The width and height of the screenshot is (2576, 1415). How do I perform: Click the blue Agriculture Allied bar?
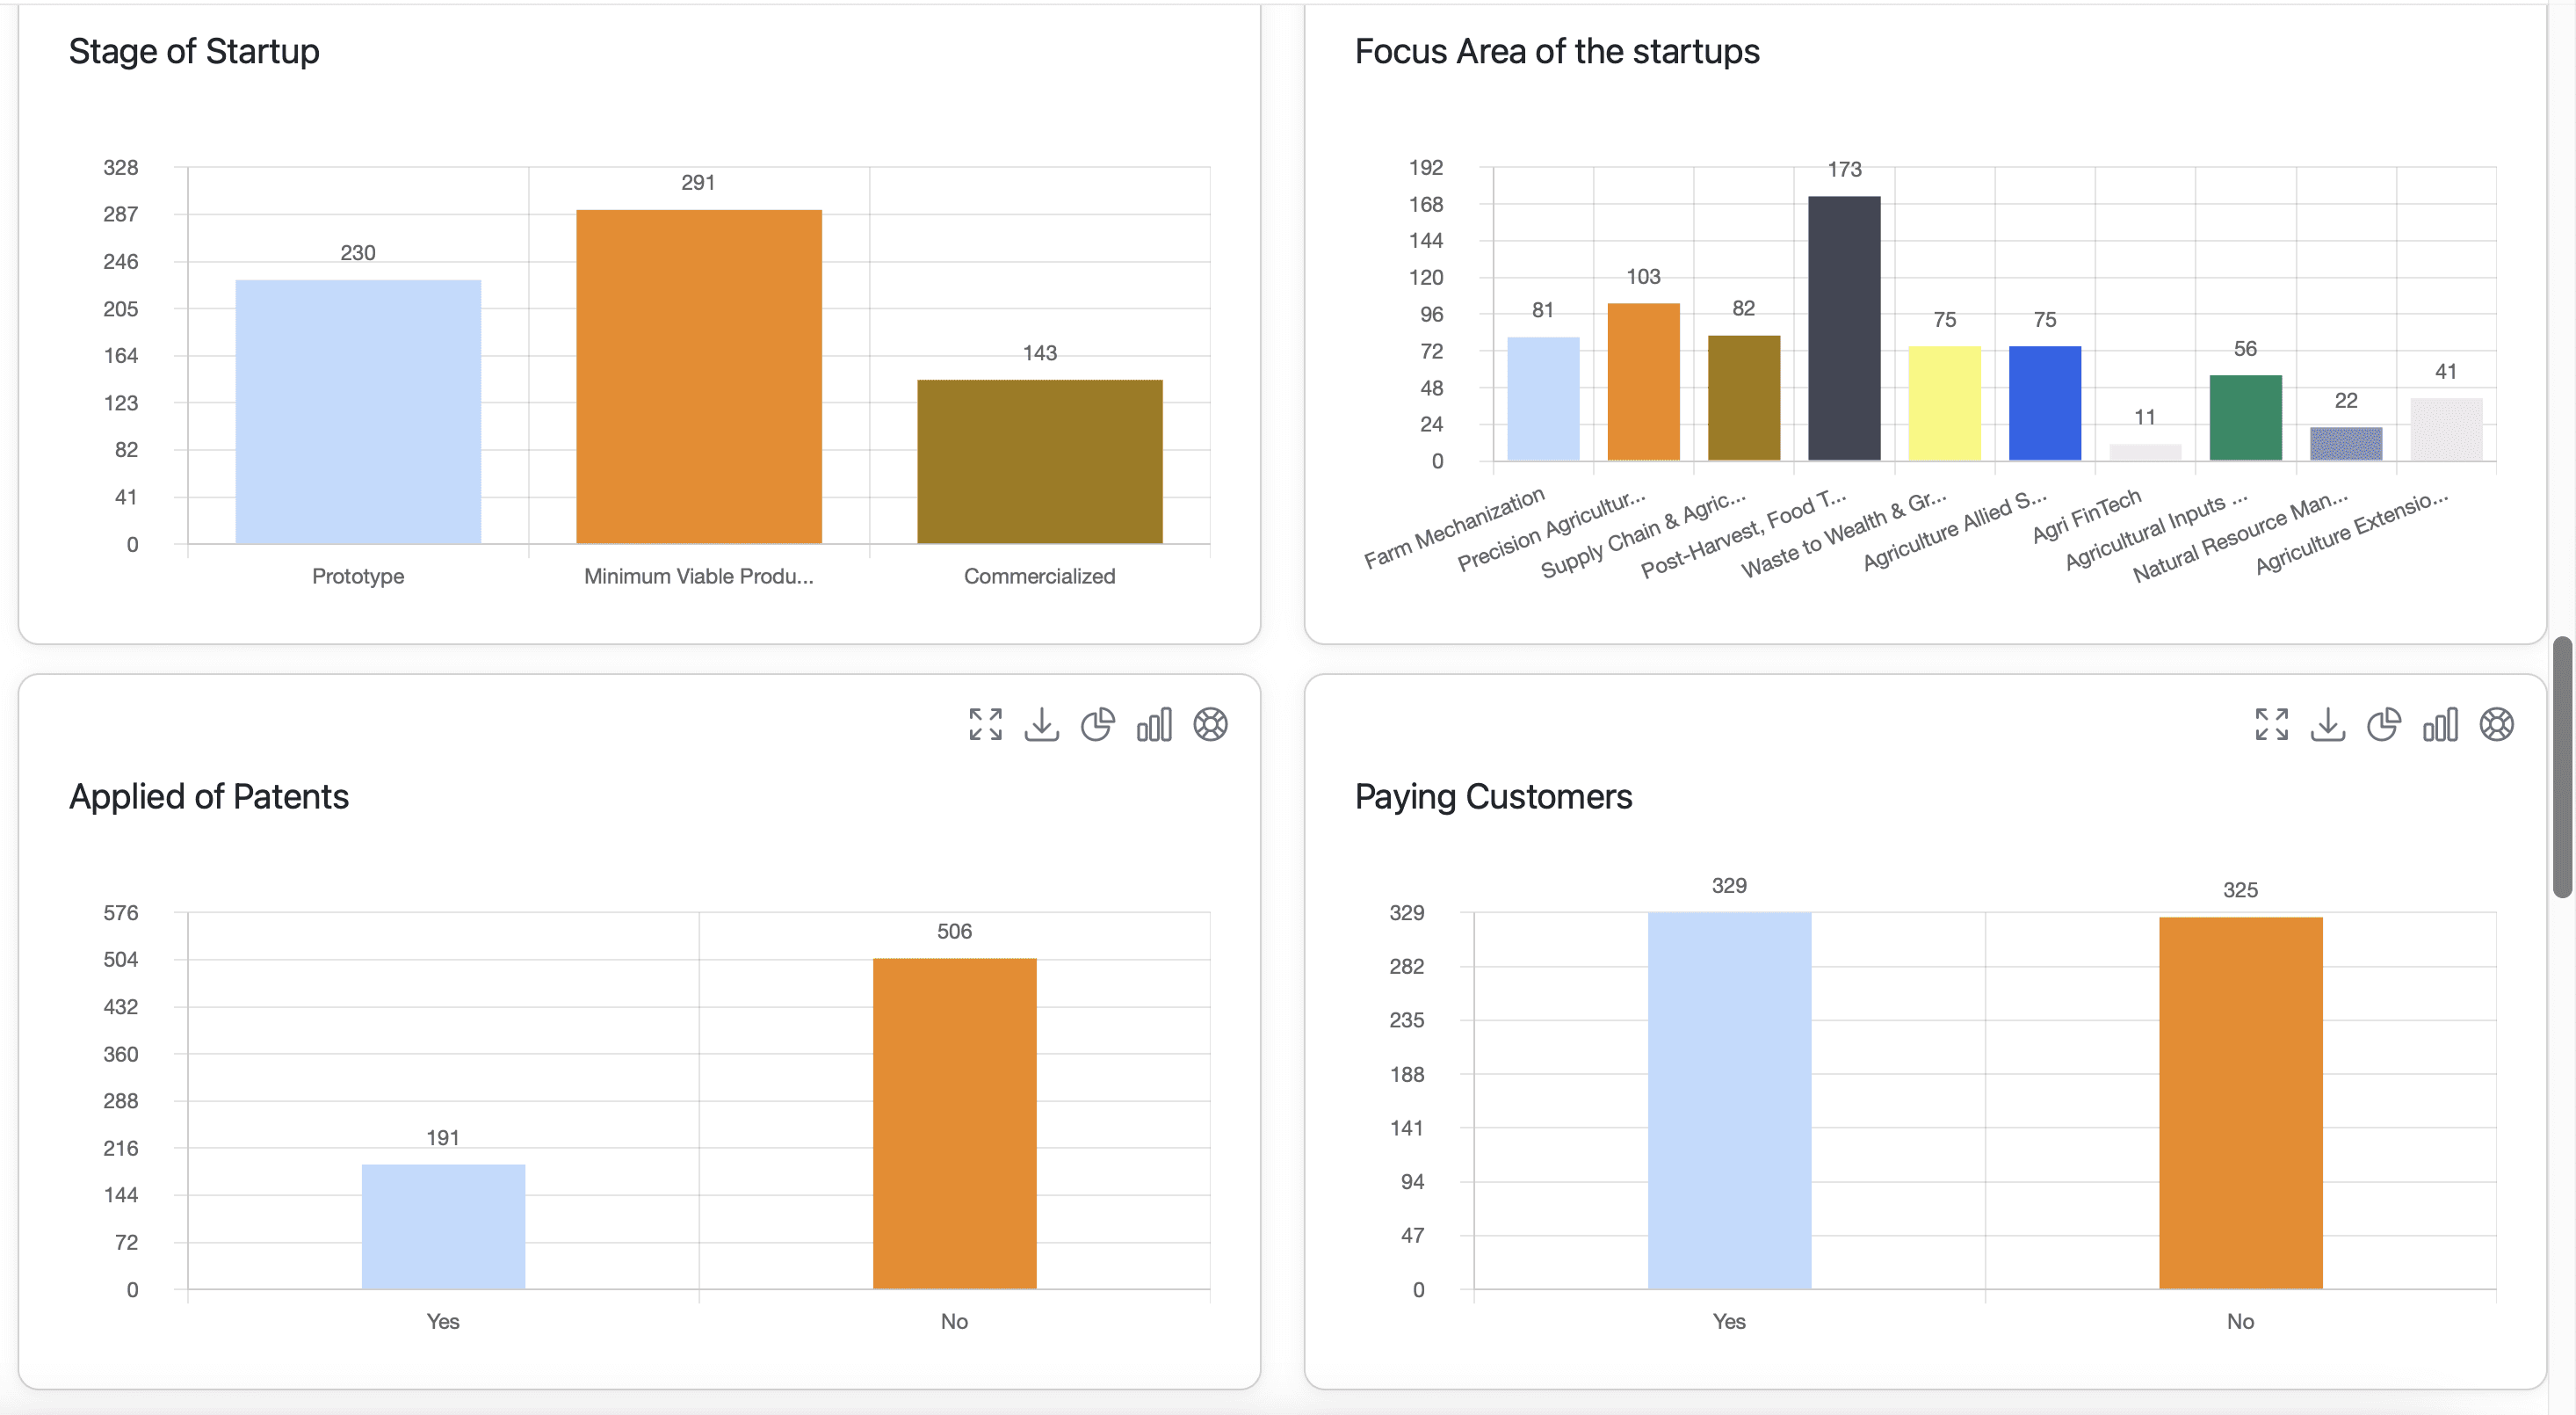click(2044, 403)
